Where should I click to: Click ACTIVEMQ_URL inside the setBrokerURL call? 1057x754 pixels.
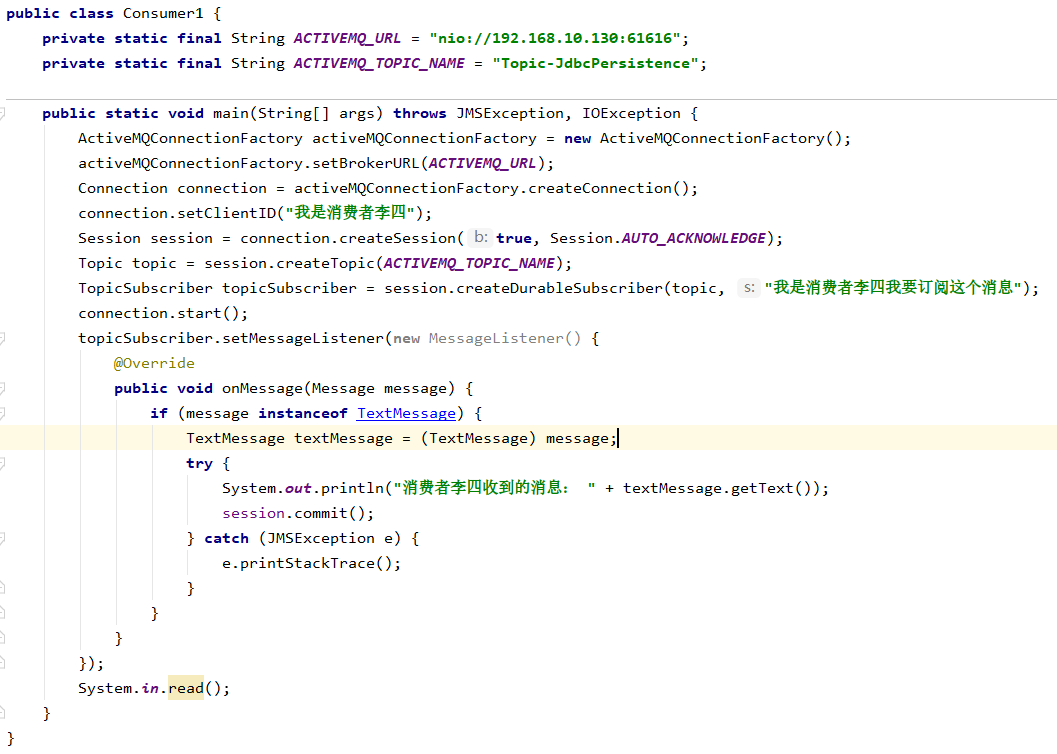[482, 163]
